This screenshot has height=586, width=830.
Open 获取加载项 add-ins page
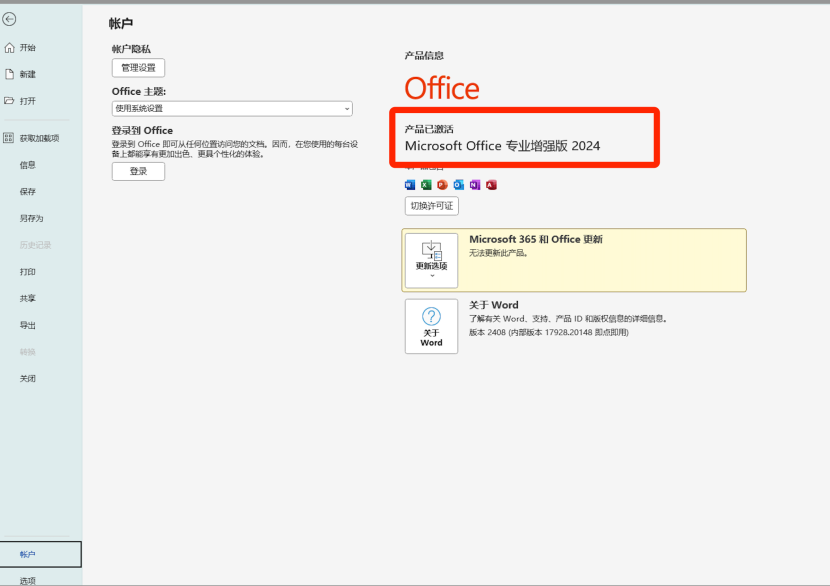[41, 138]
